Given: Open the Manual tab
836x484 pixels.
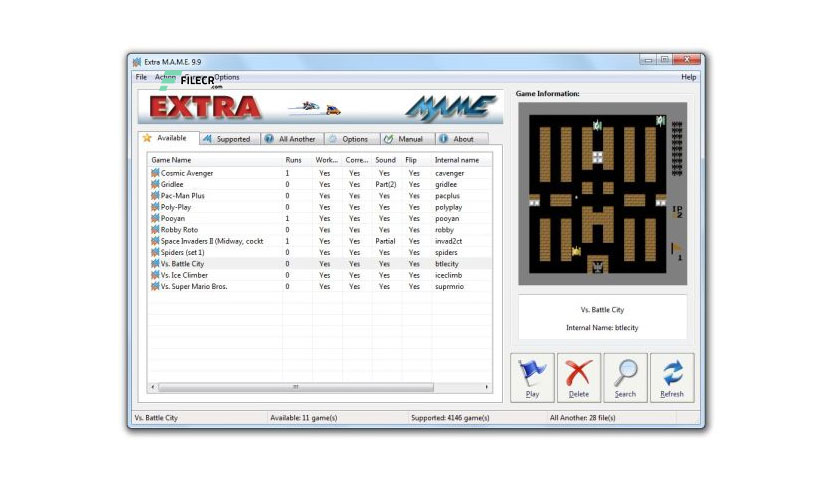Looking at the screenshot, I should (x=408, y=139).
